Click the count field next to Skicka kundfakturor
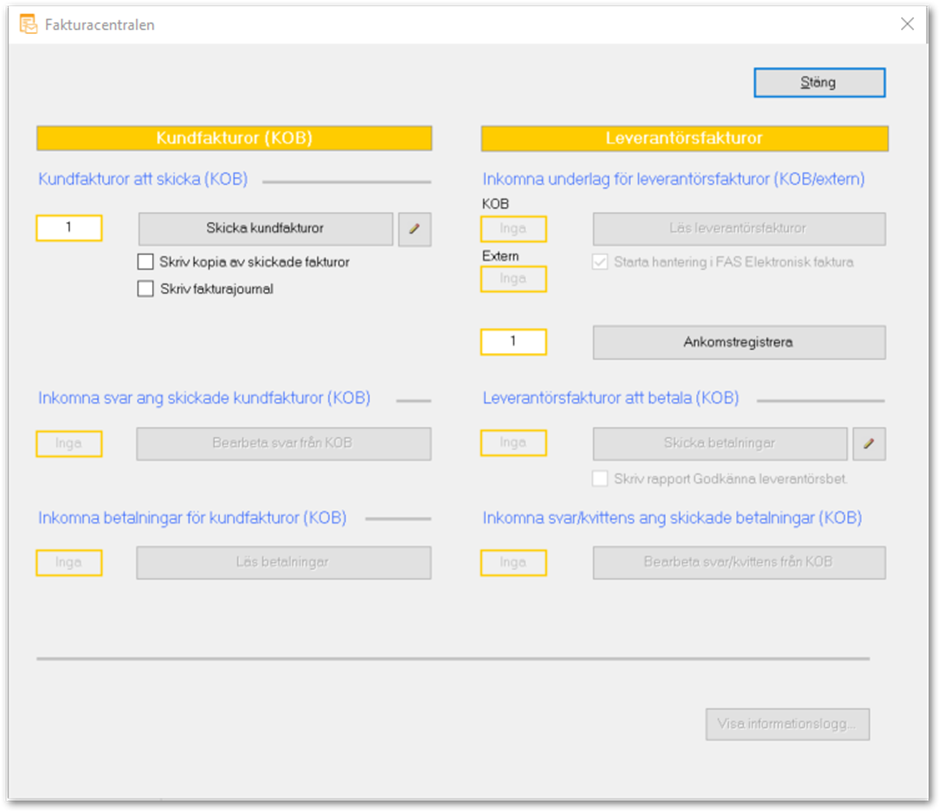 [x=70, y=228]
